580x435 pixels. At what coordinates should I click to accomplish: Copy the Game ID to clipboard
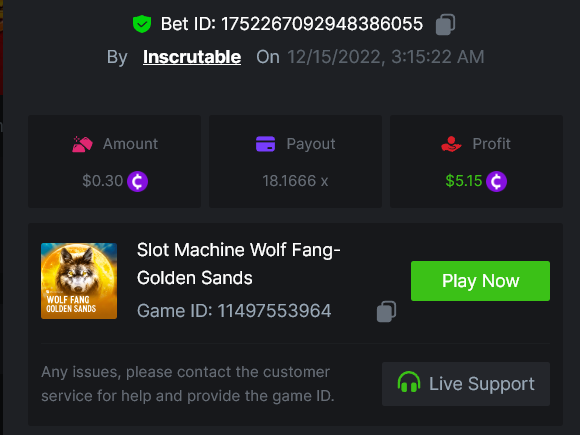pyautogui.click(x=387, y=311)
